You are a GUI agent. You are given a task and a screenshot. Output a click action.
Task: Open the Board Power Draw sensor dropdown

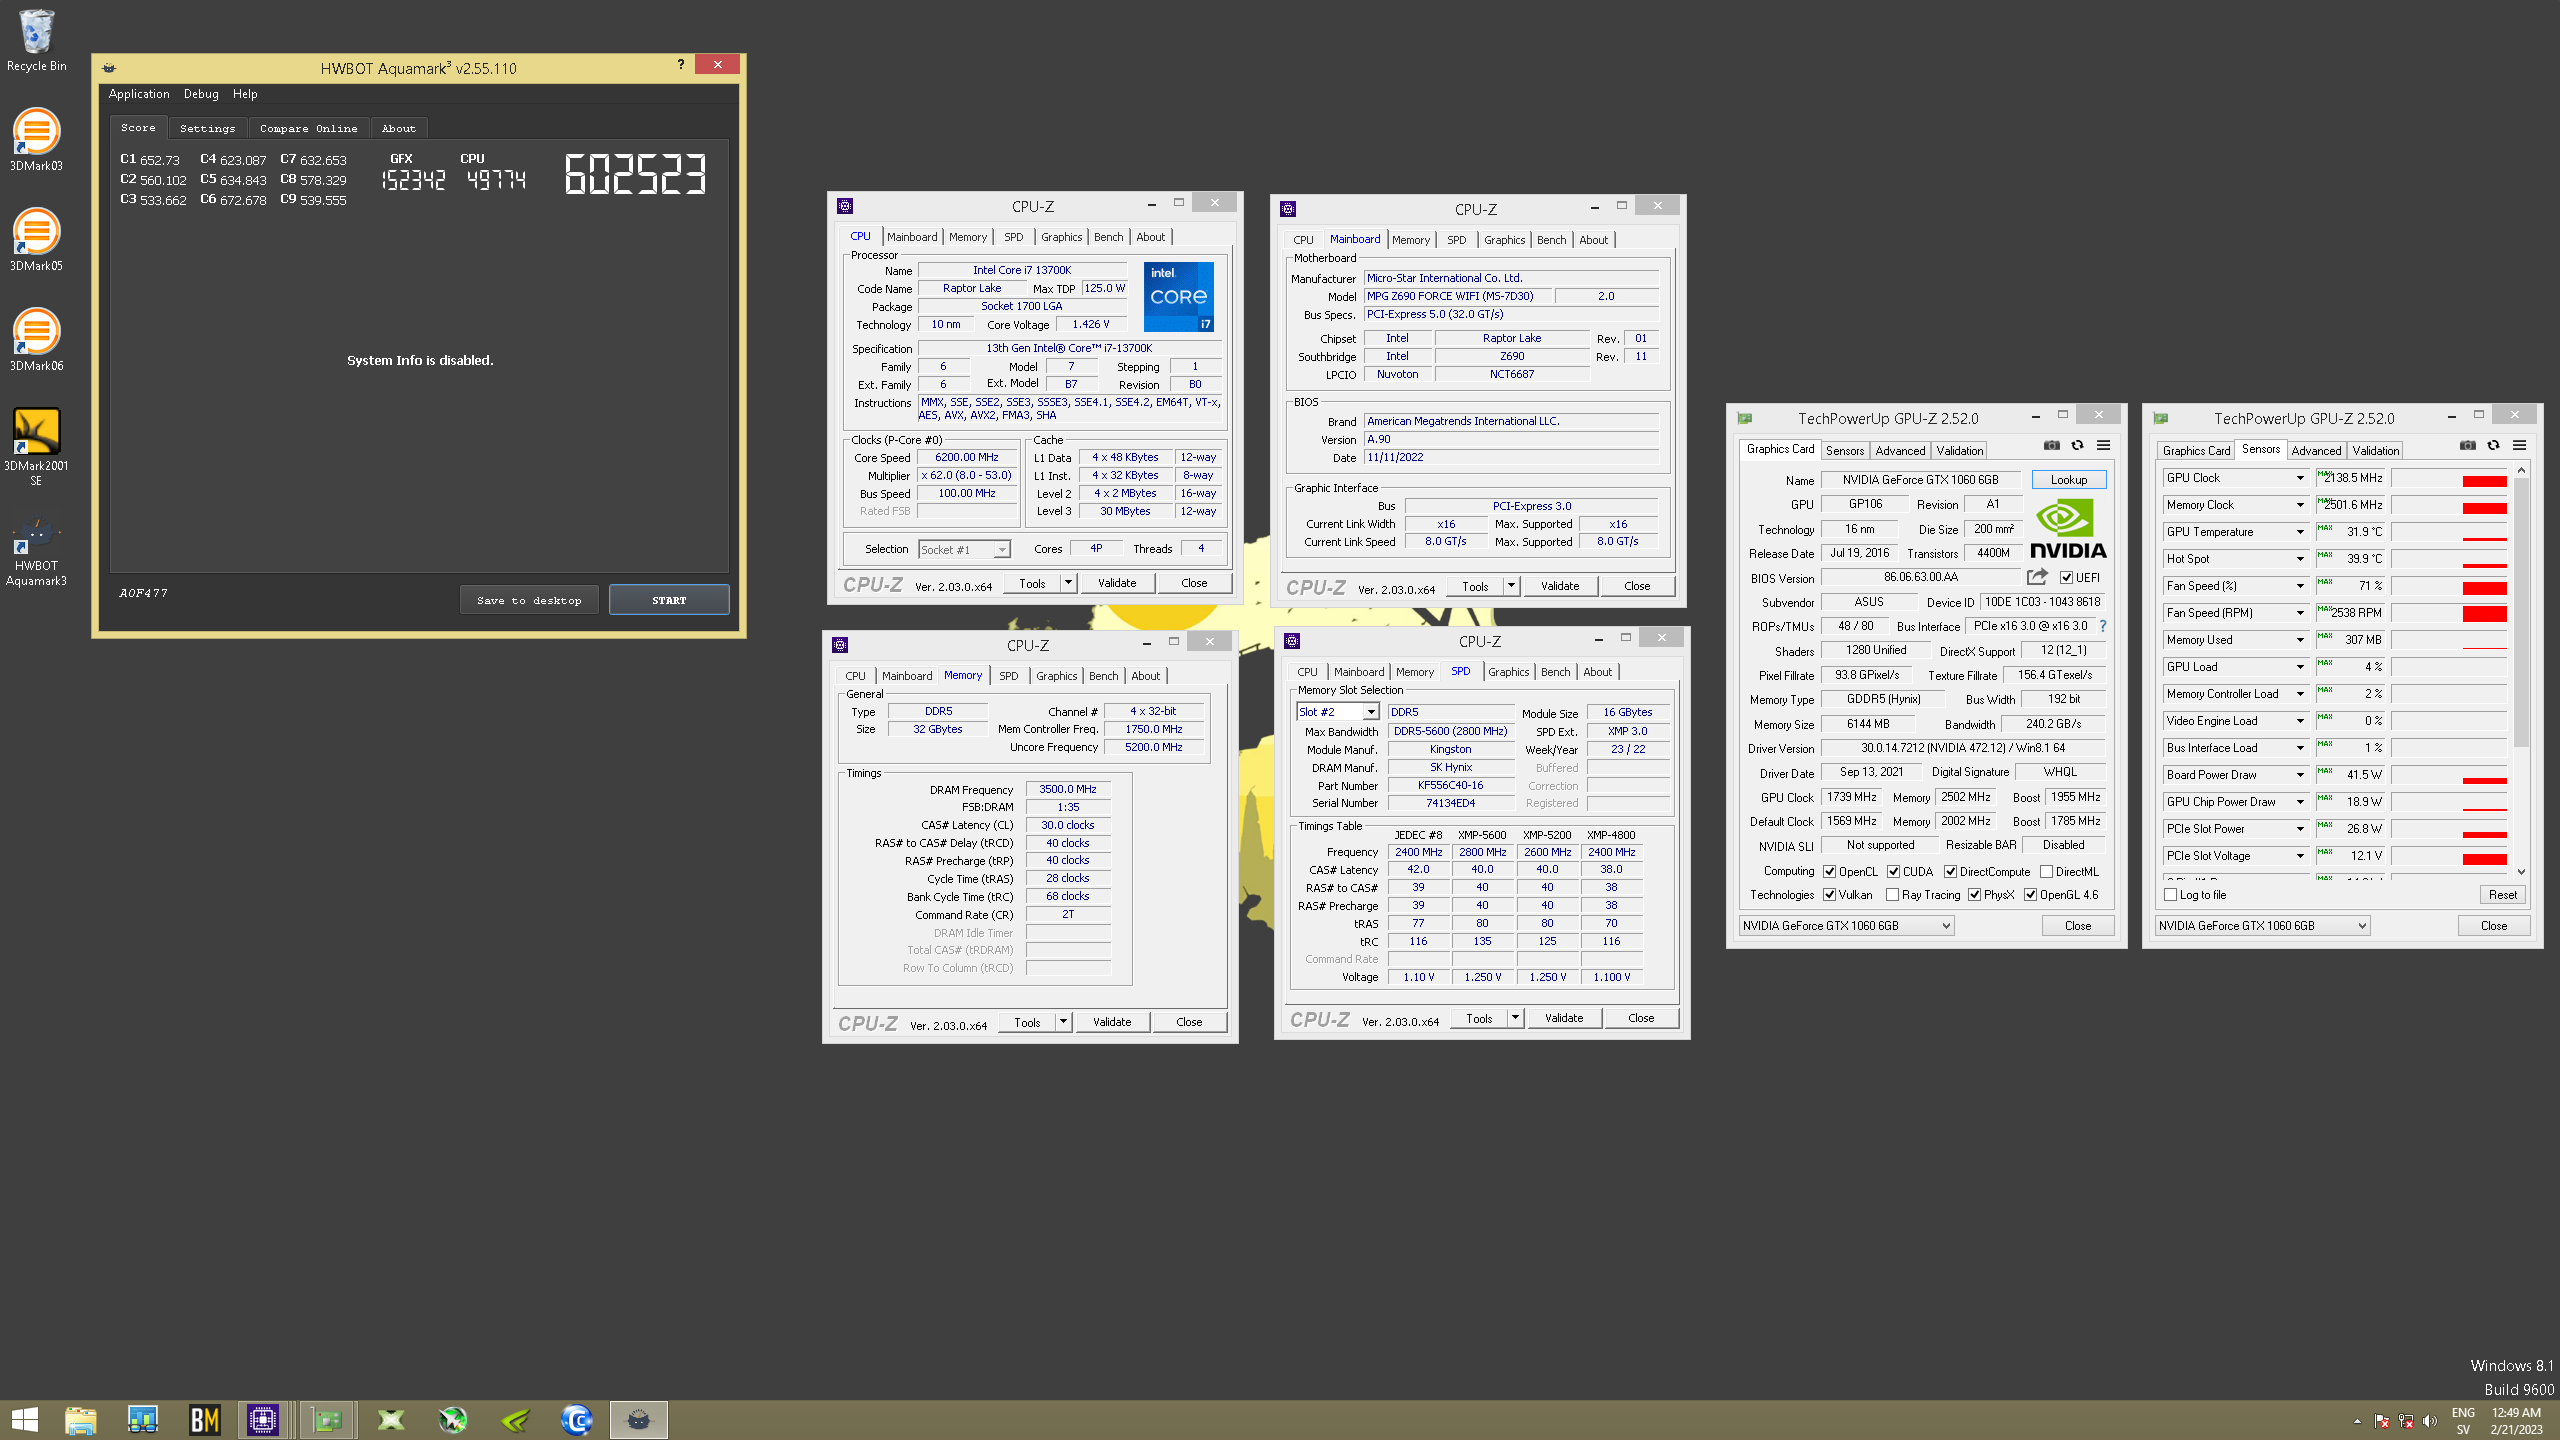(2300, 775)
